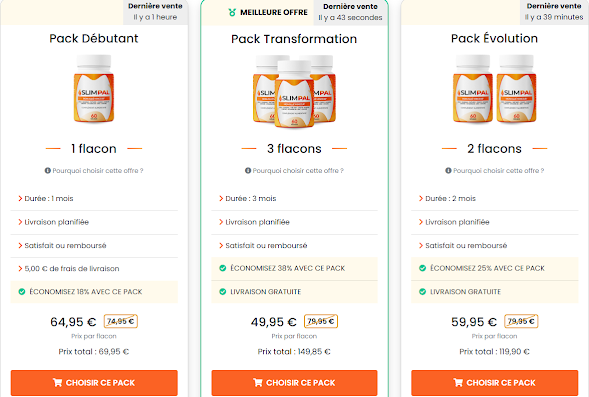Click the cart icon in Pack Transformation button
The width and height of the screenshot is (589, 397).
pyautogui.click(x=258, y=383)
